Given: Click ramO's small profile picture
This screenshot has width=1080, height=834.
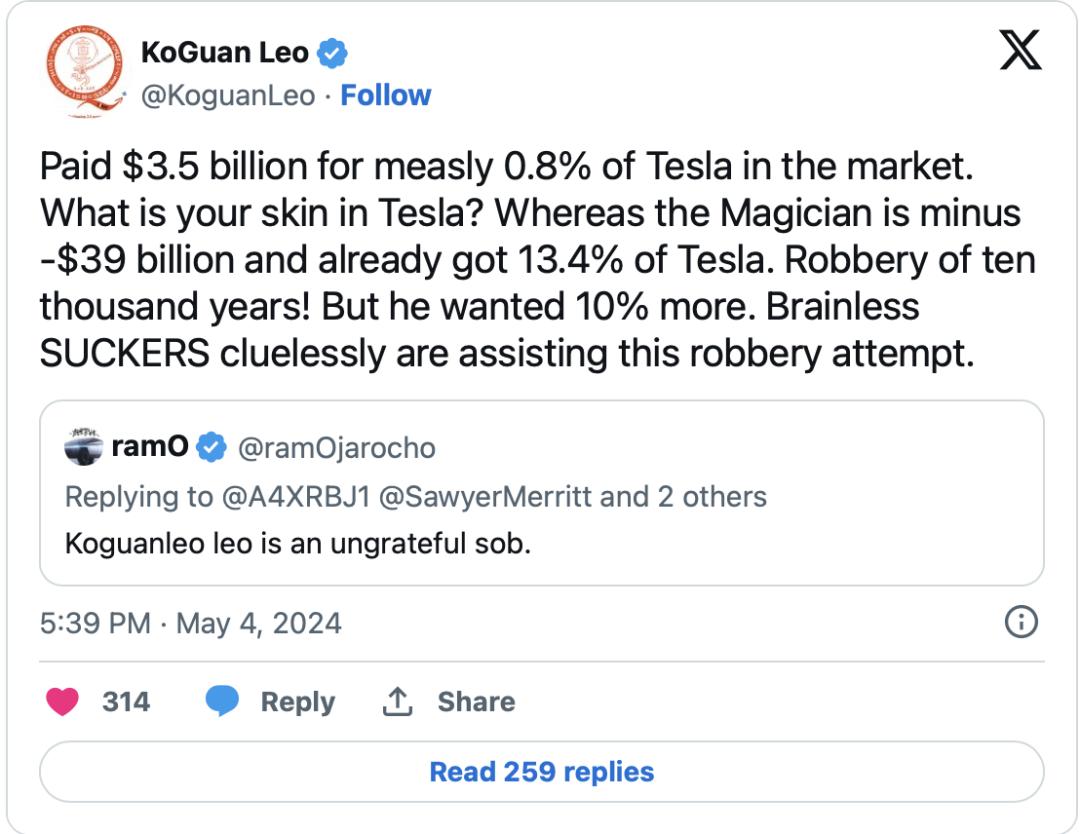Looking at the screenshot, I should [x=84, y=447].
